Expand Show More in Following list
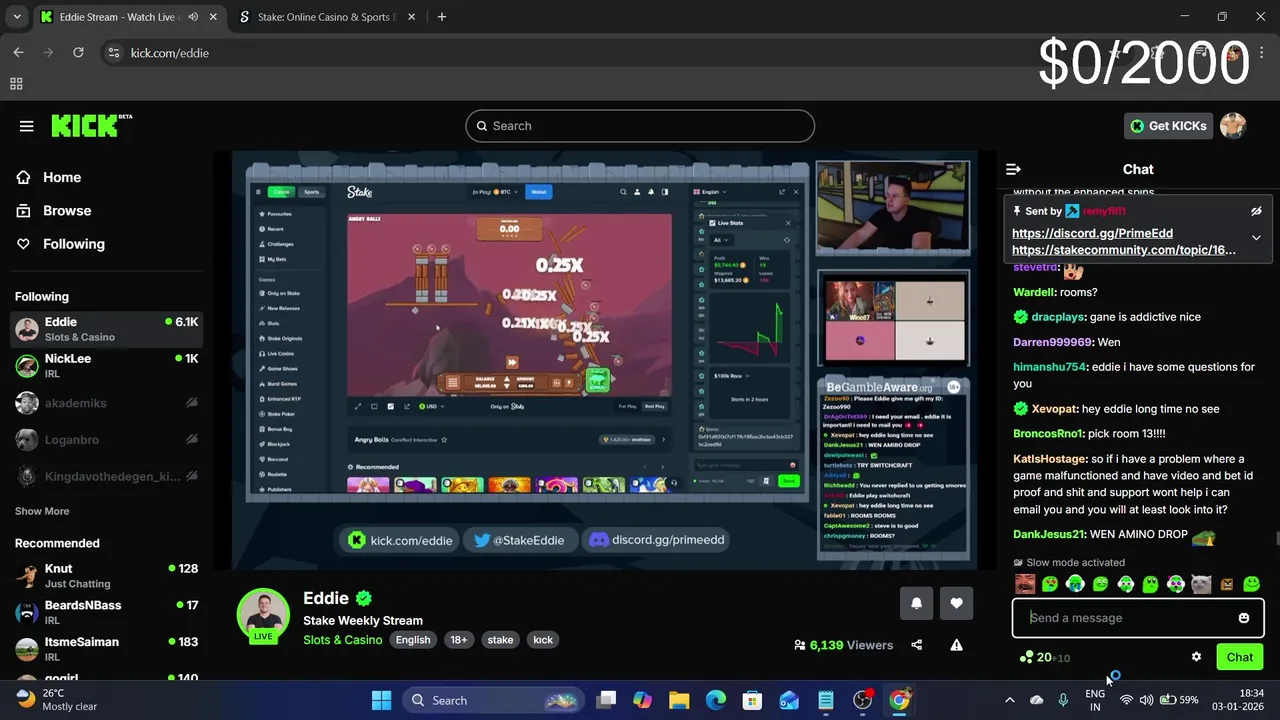Screen dimensions: 1280x720 coord(42,511)
